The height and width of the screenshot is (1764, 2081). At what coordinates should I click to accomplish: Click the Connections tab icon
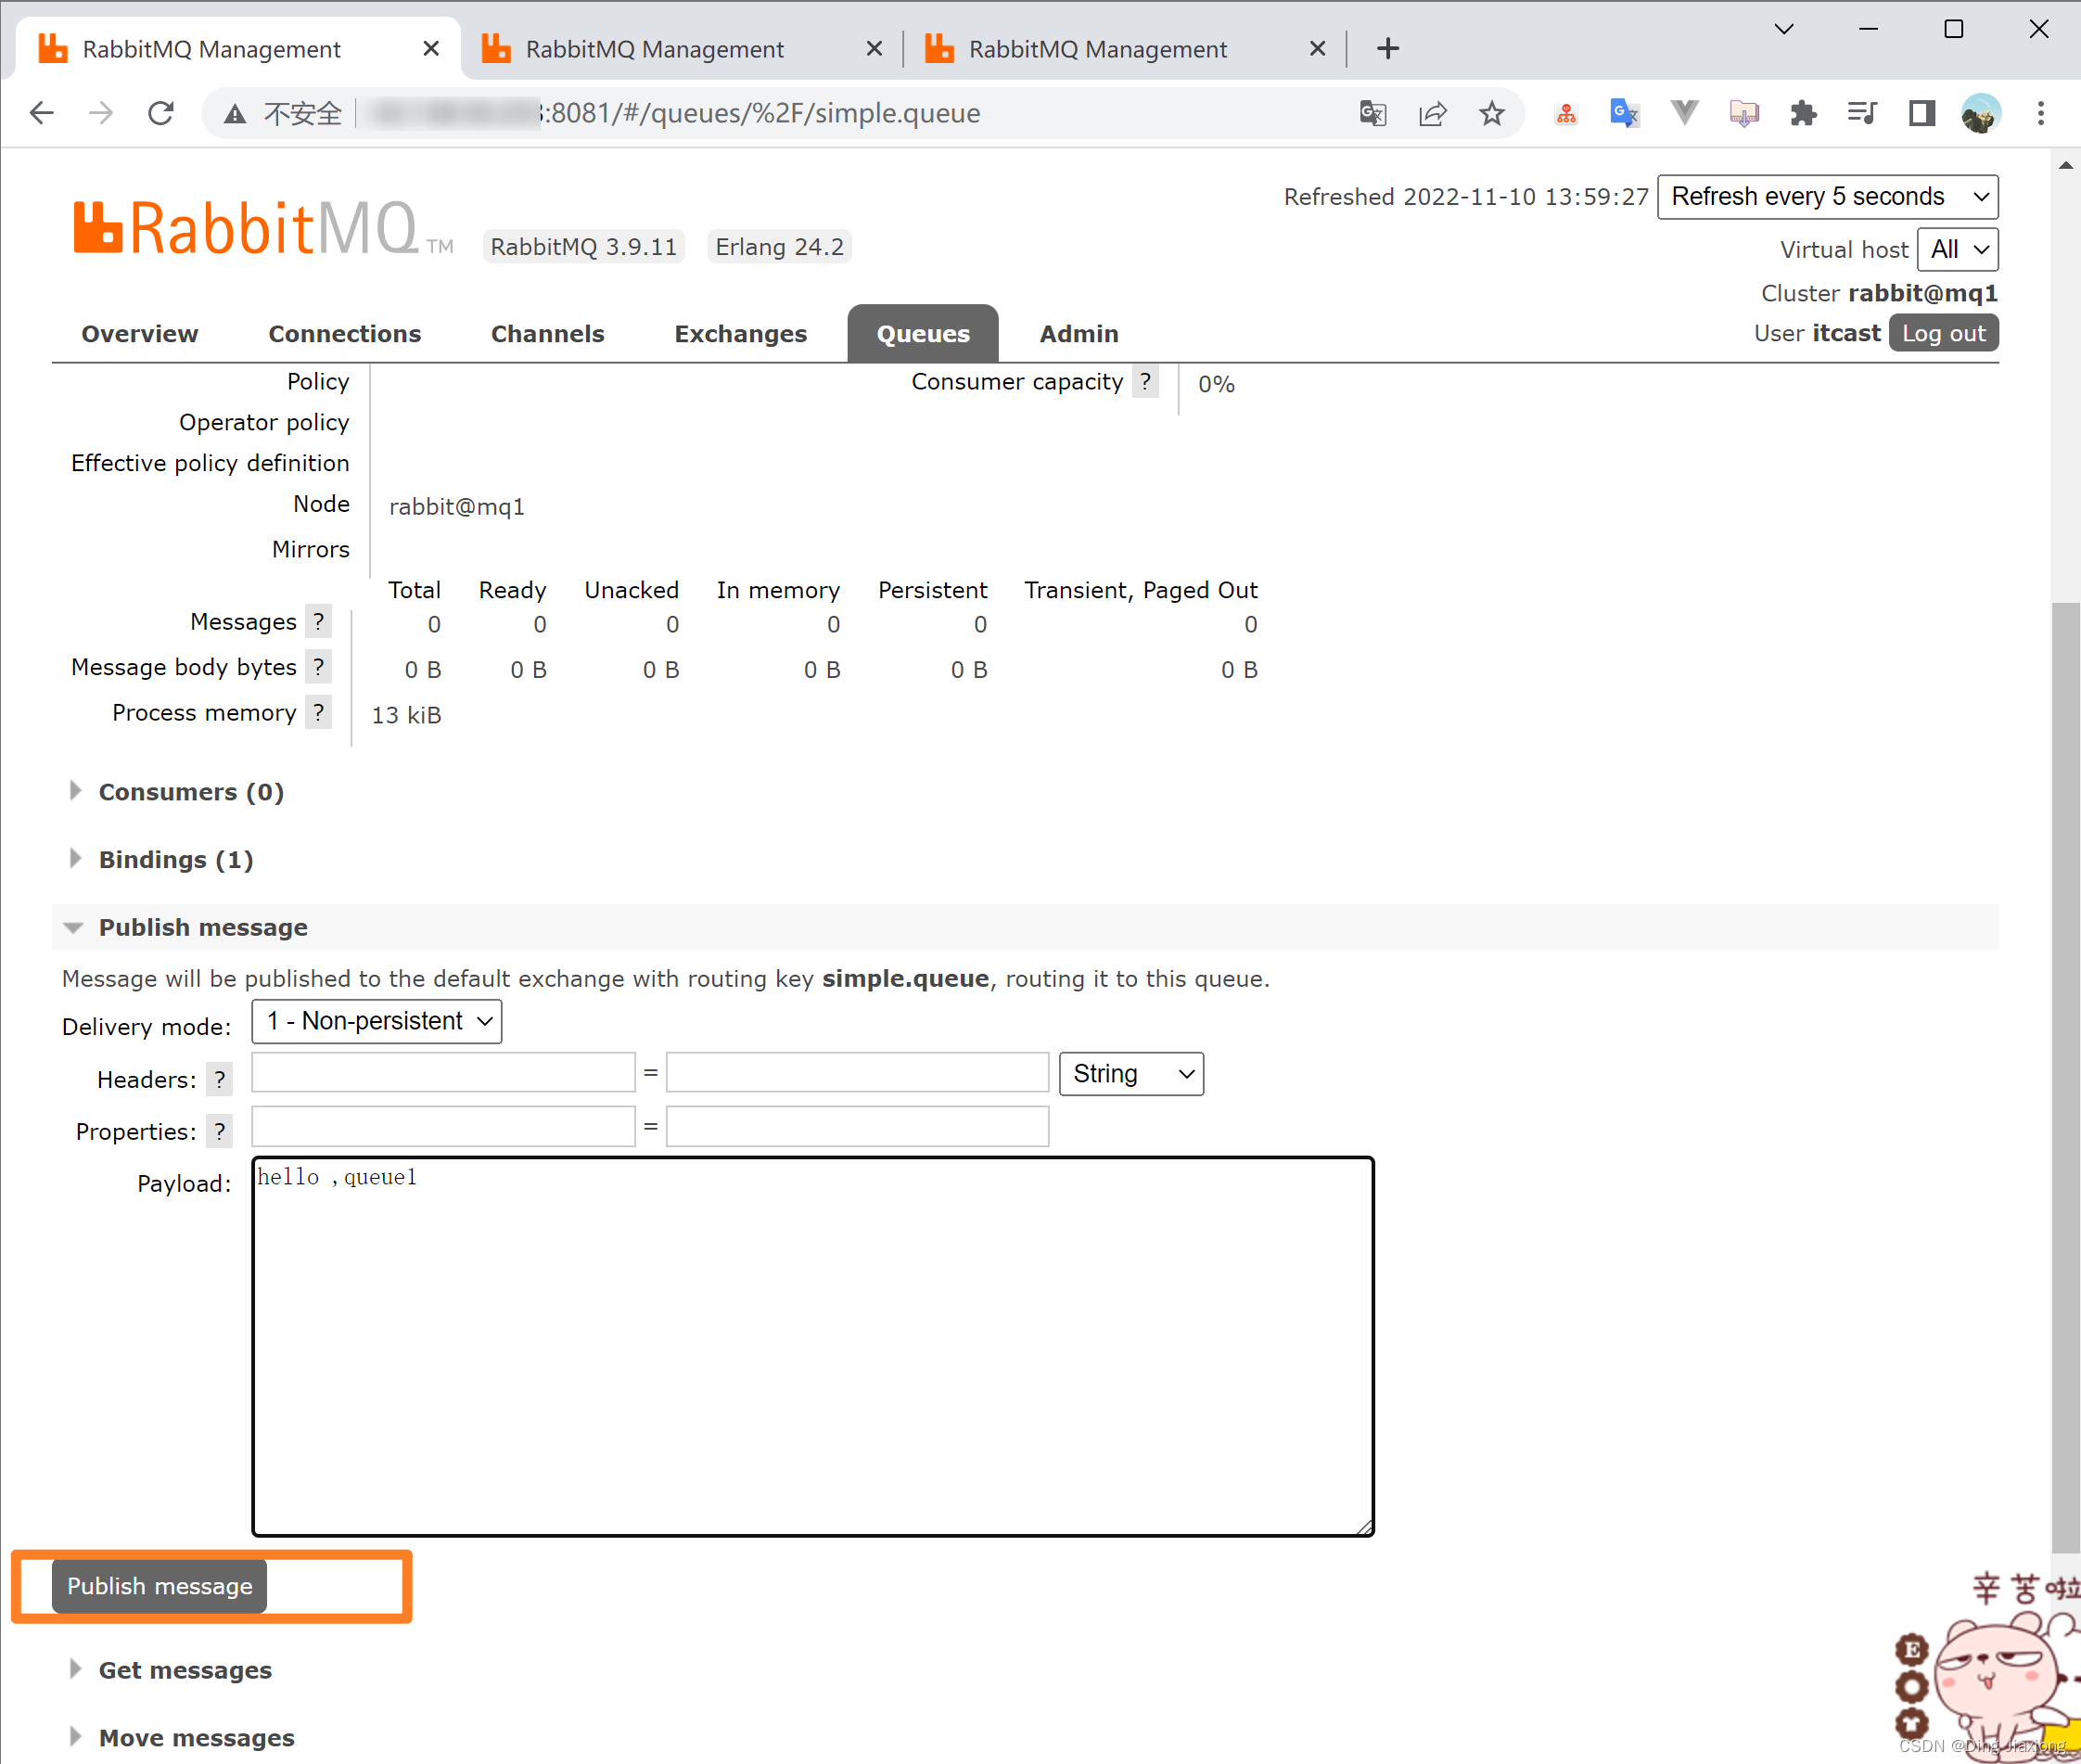coord(345,333)
